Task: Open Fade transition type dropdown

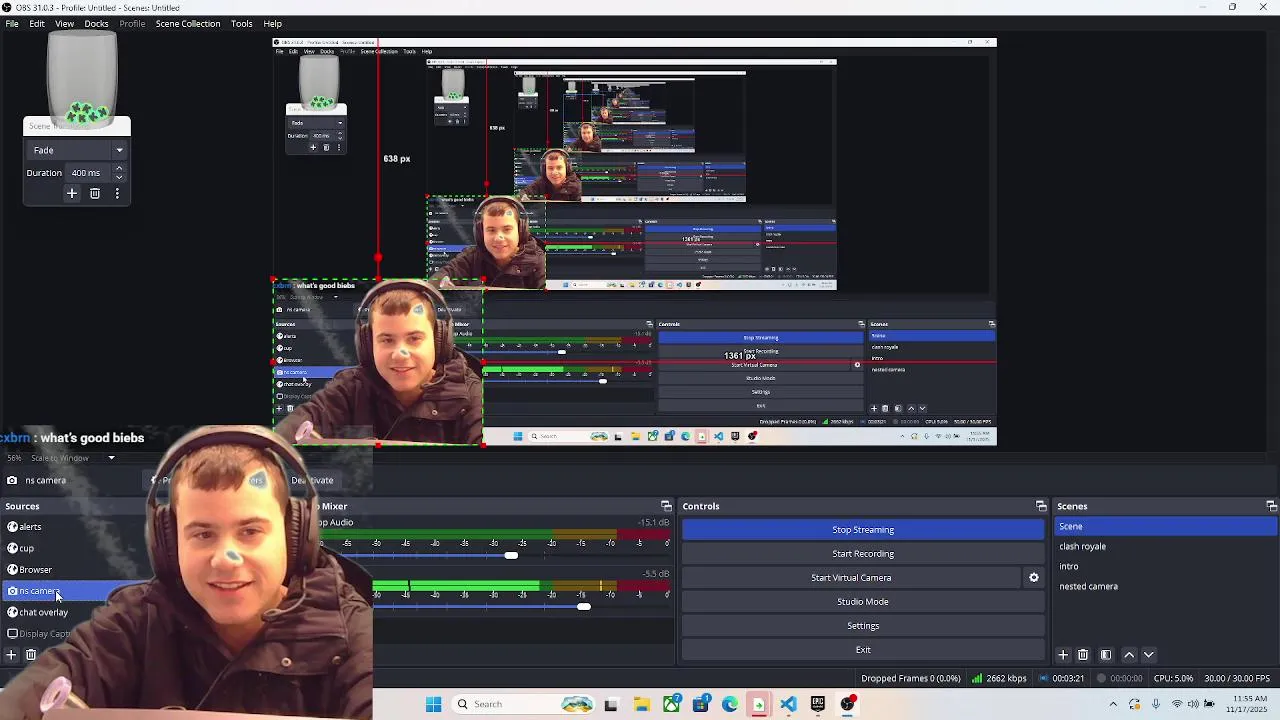Action: (77, 150)
